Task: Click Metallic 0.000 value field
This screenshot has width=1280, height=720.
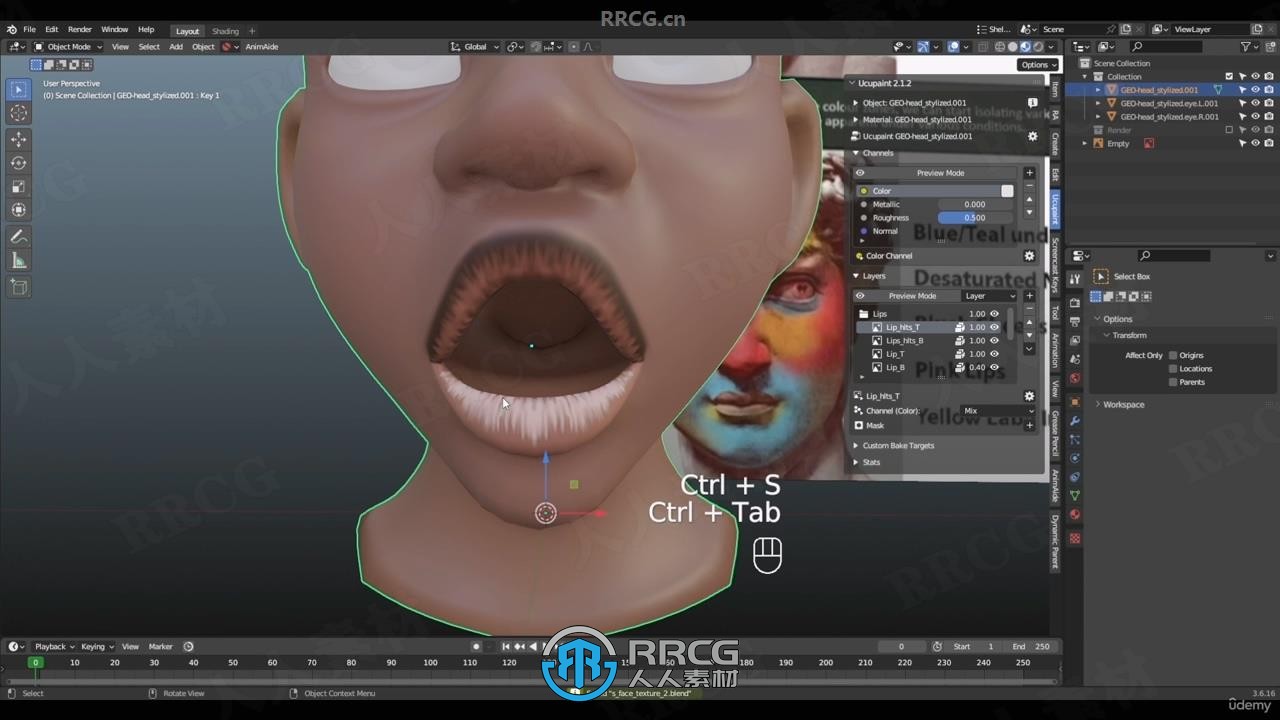Action: [x=976, y=204]
